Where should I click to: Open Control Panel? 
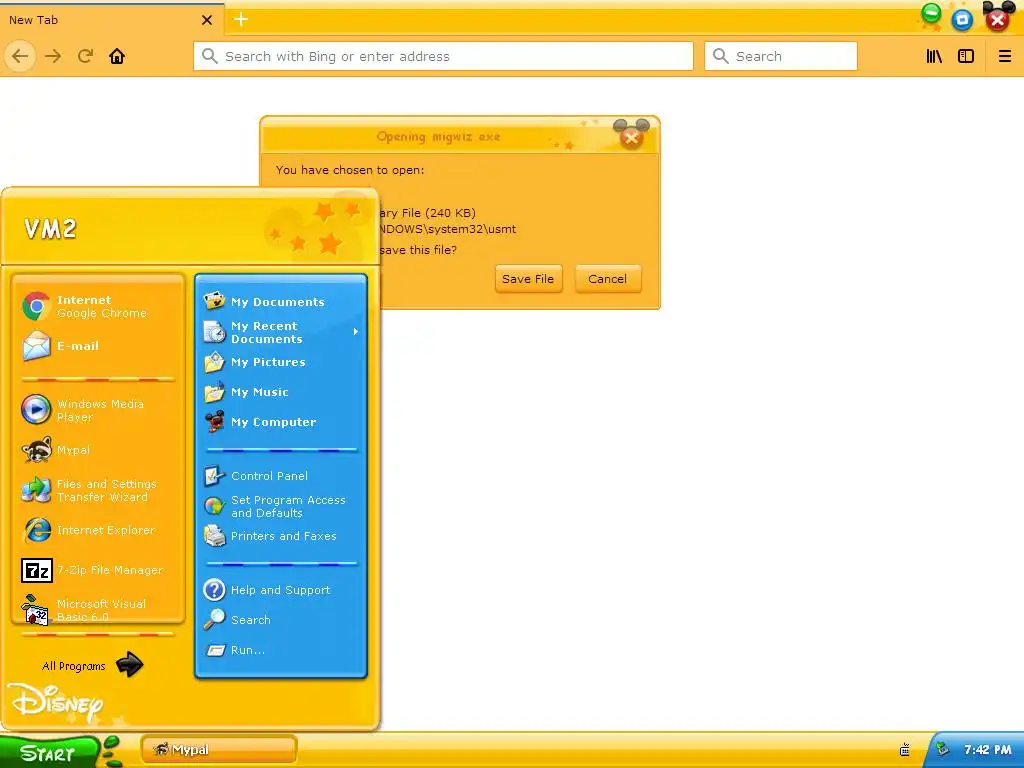[x=281, y=476]
